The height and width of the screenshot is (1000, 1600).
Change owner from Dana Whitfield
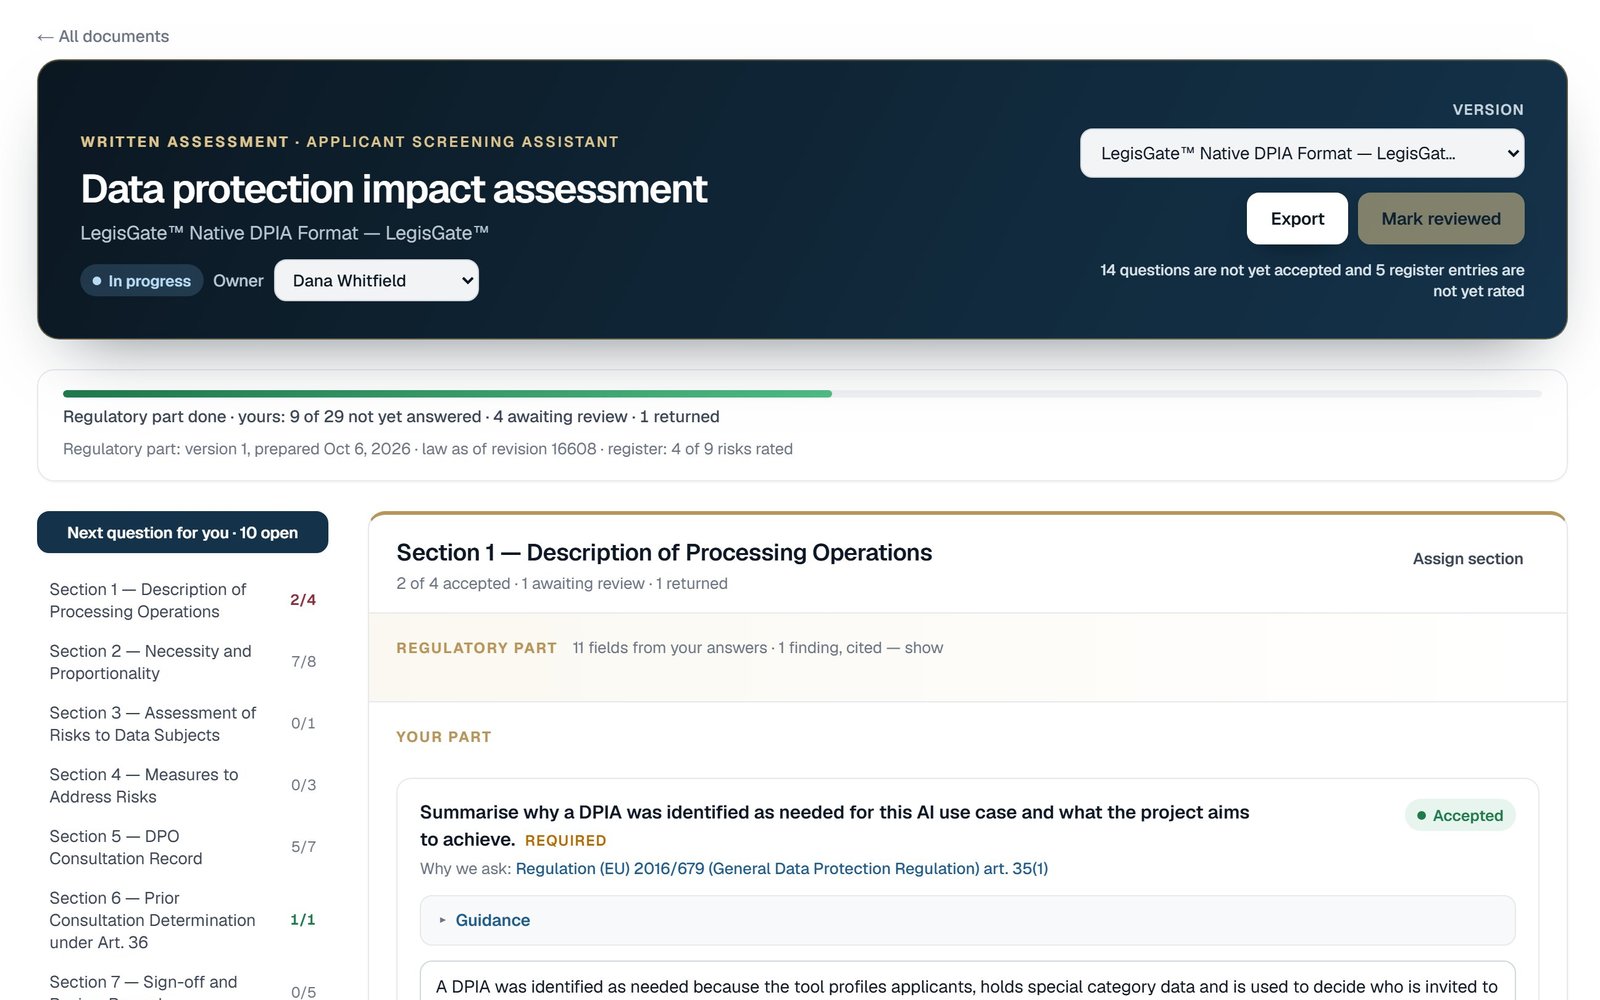376,281
